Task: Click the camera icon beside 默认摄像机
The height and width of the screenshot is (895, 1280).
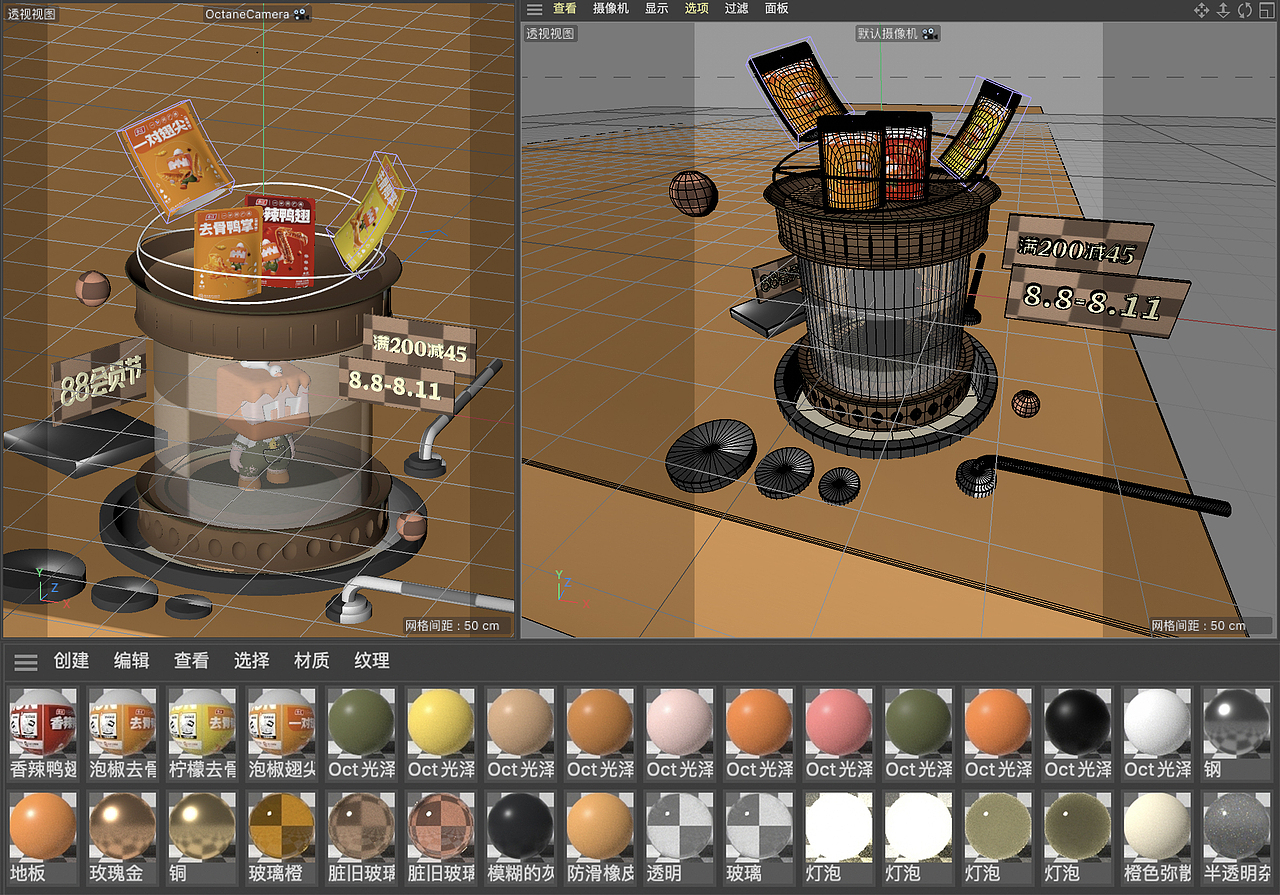Action: tap(931, 33)
